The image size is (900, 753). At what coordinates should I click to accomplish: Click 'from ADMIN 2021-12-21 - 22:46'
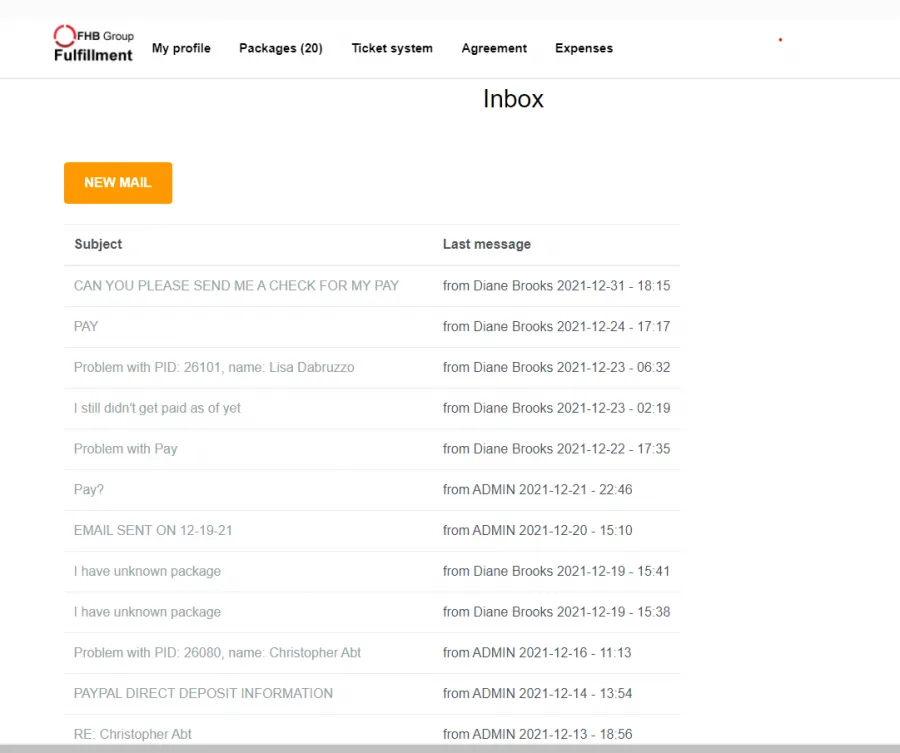coord(537,490)
